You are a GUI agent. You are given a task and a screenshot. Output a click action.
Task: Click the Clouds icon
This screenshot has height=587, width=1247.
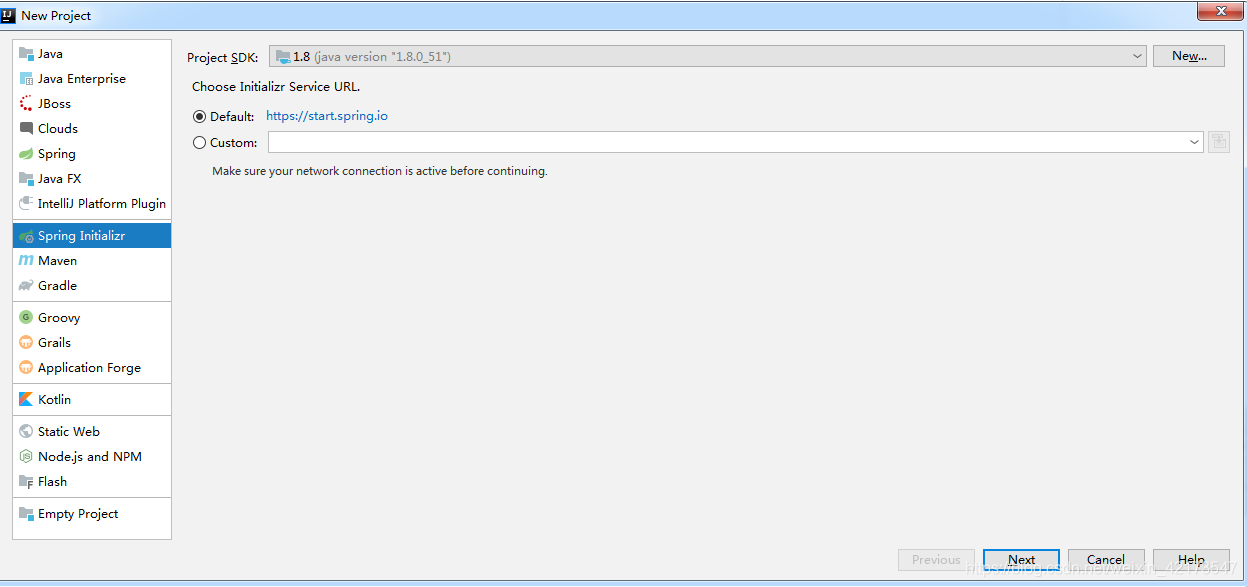tap(26, 129)
